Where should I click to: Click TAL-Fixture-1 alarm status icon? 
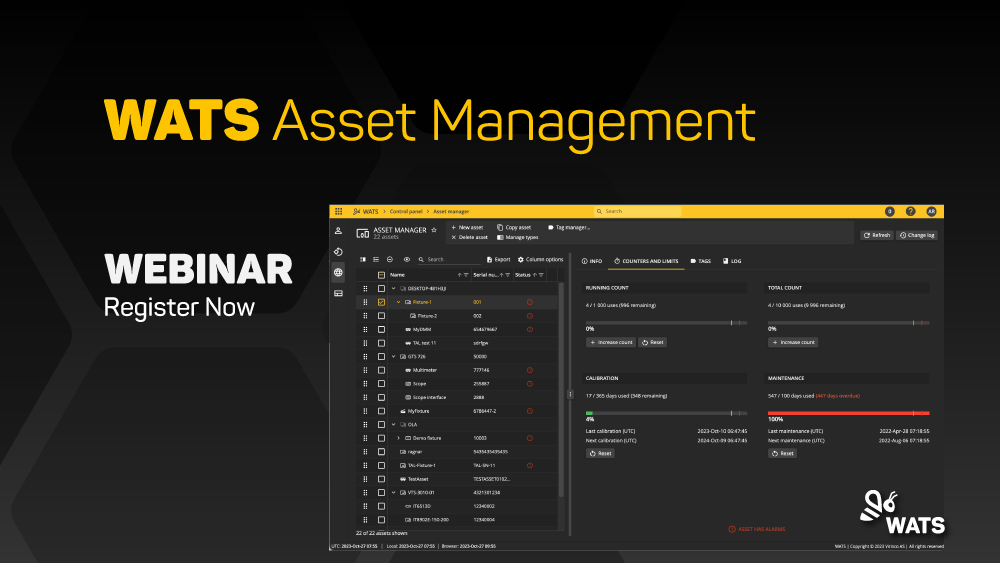(530, 465)
